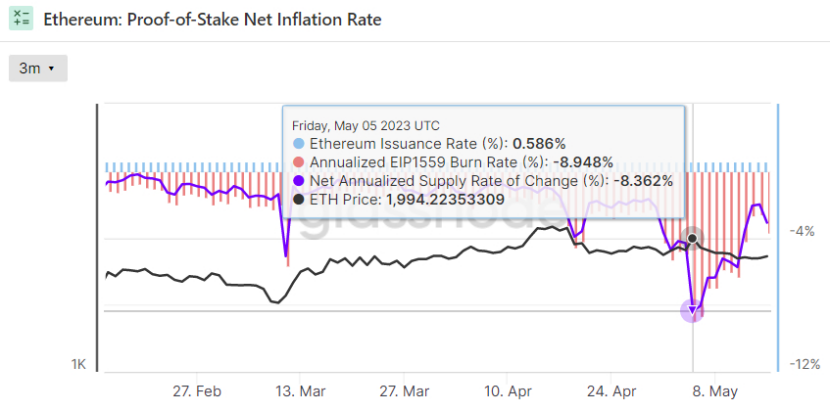This screenshot has width=830, height=412.
Task: Click the '-4%' right axis label
Action: (802, 231)
